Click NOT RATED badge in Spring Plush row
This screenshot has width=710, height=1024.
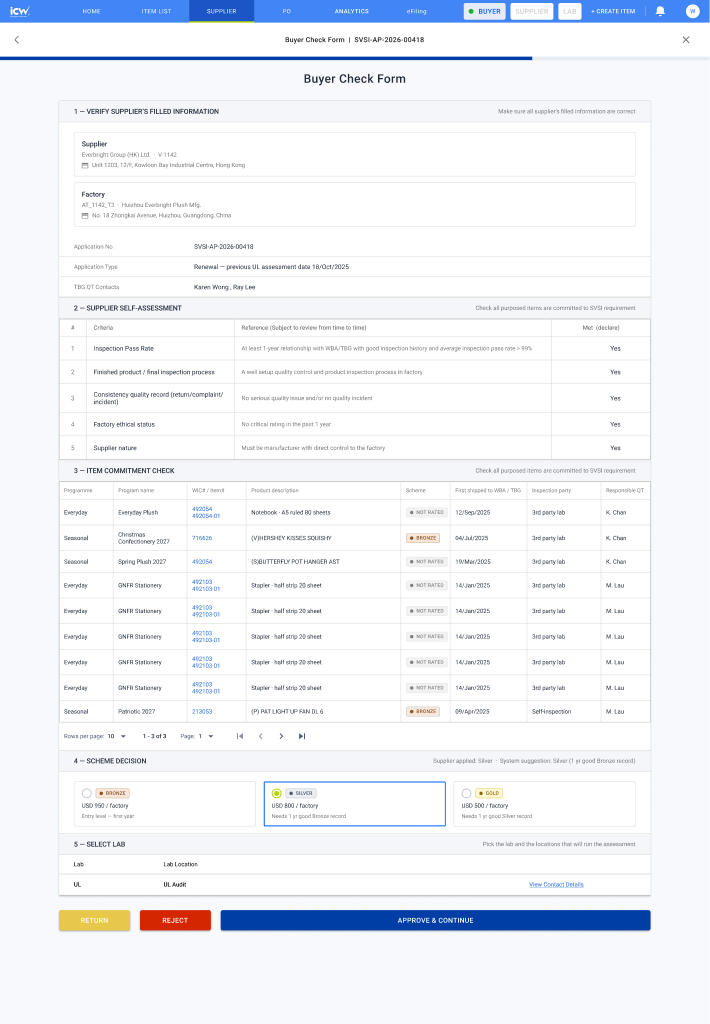coord(427,562)
